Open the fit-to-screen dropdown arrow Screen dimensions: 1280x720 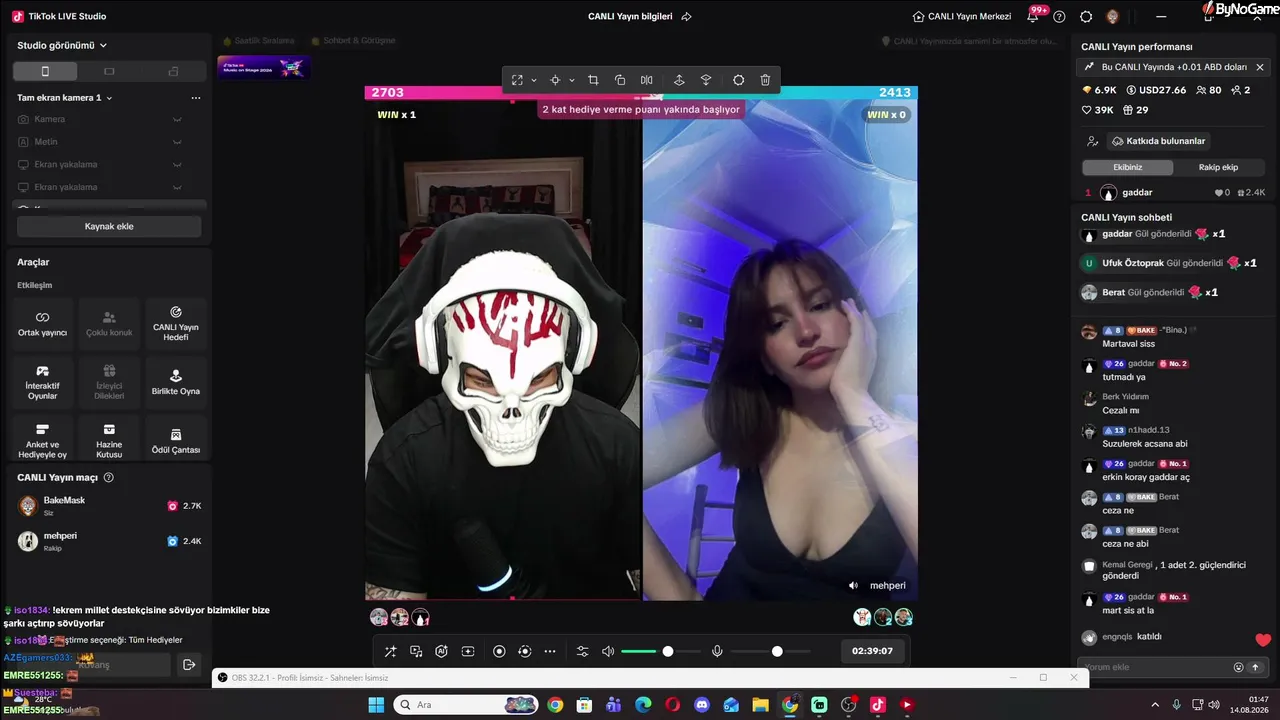[x=534, y=80]
